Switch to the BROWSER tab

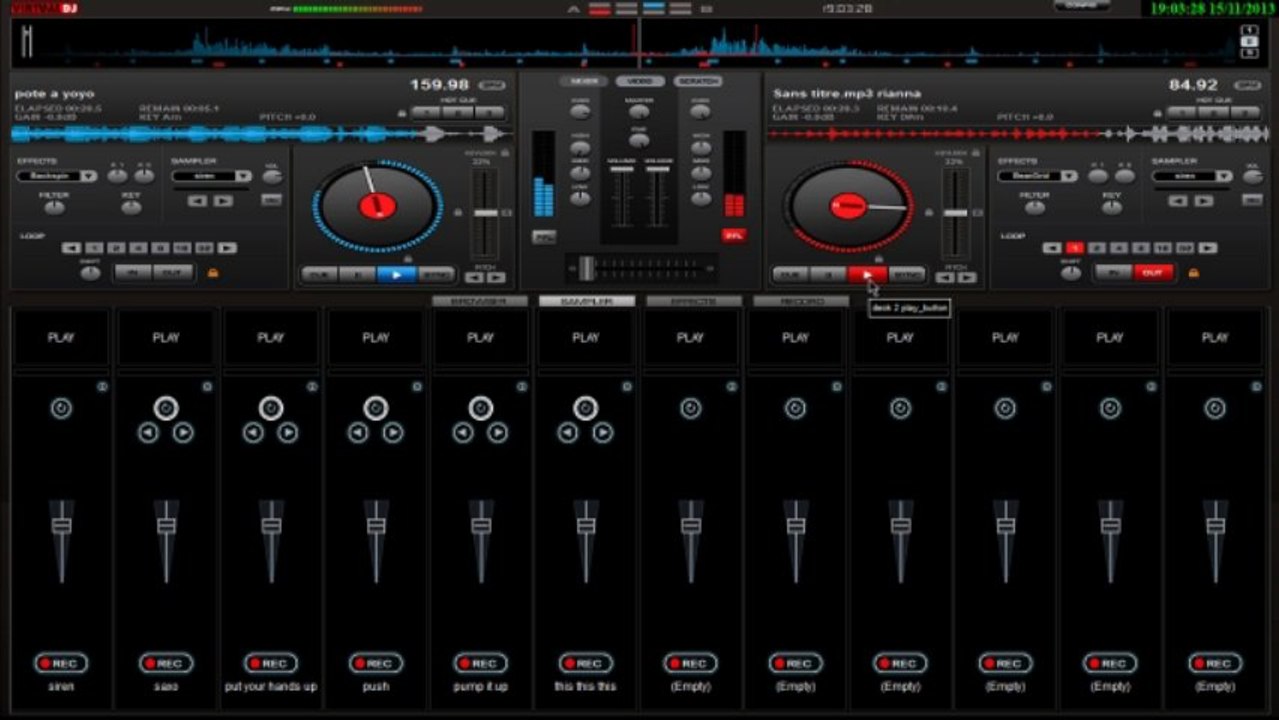pos(479,301)
